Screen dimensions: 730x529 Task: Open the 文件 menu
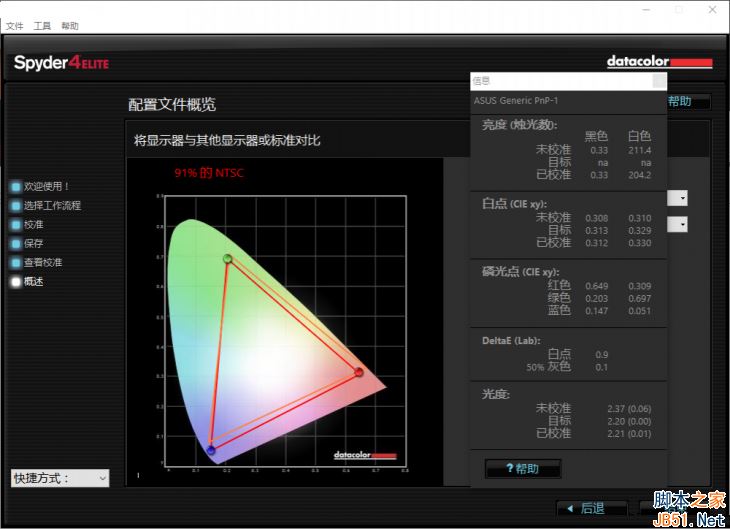click(x=14, y=26)
